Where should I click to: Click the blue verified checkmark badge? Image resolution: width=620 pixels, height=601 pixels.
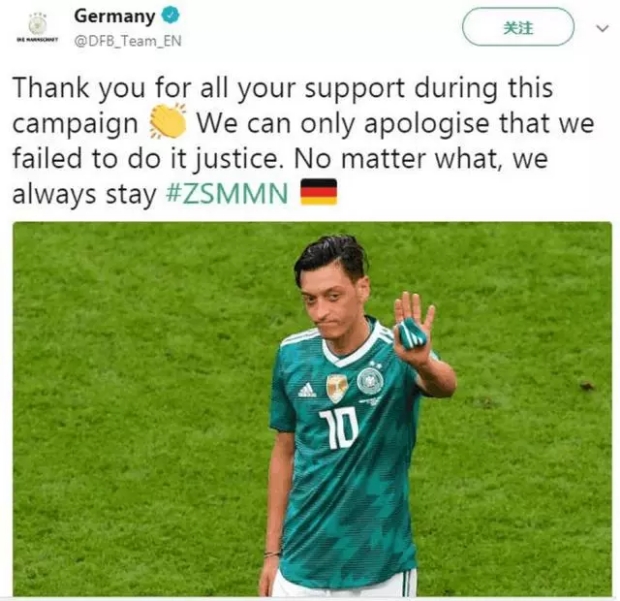point(172,16)
